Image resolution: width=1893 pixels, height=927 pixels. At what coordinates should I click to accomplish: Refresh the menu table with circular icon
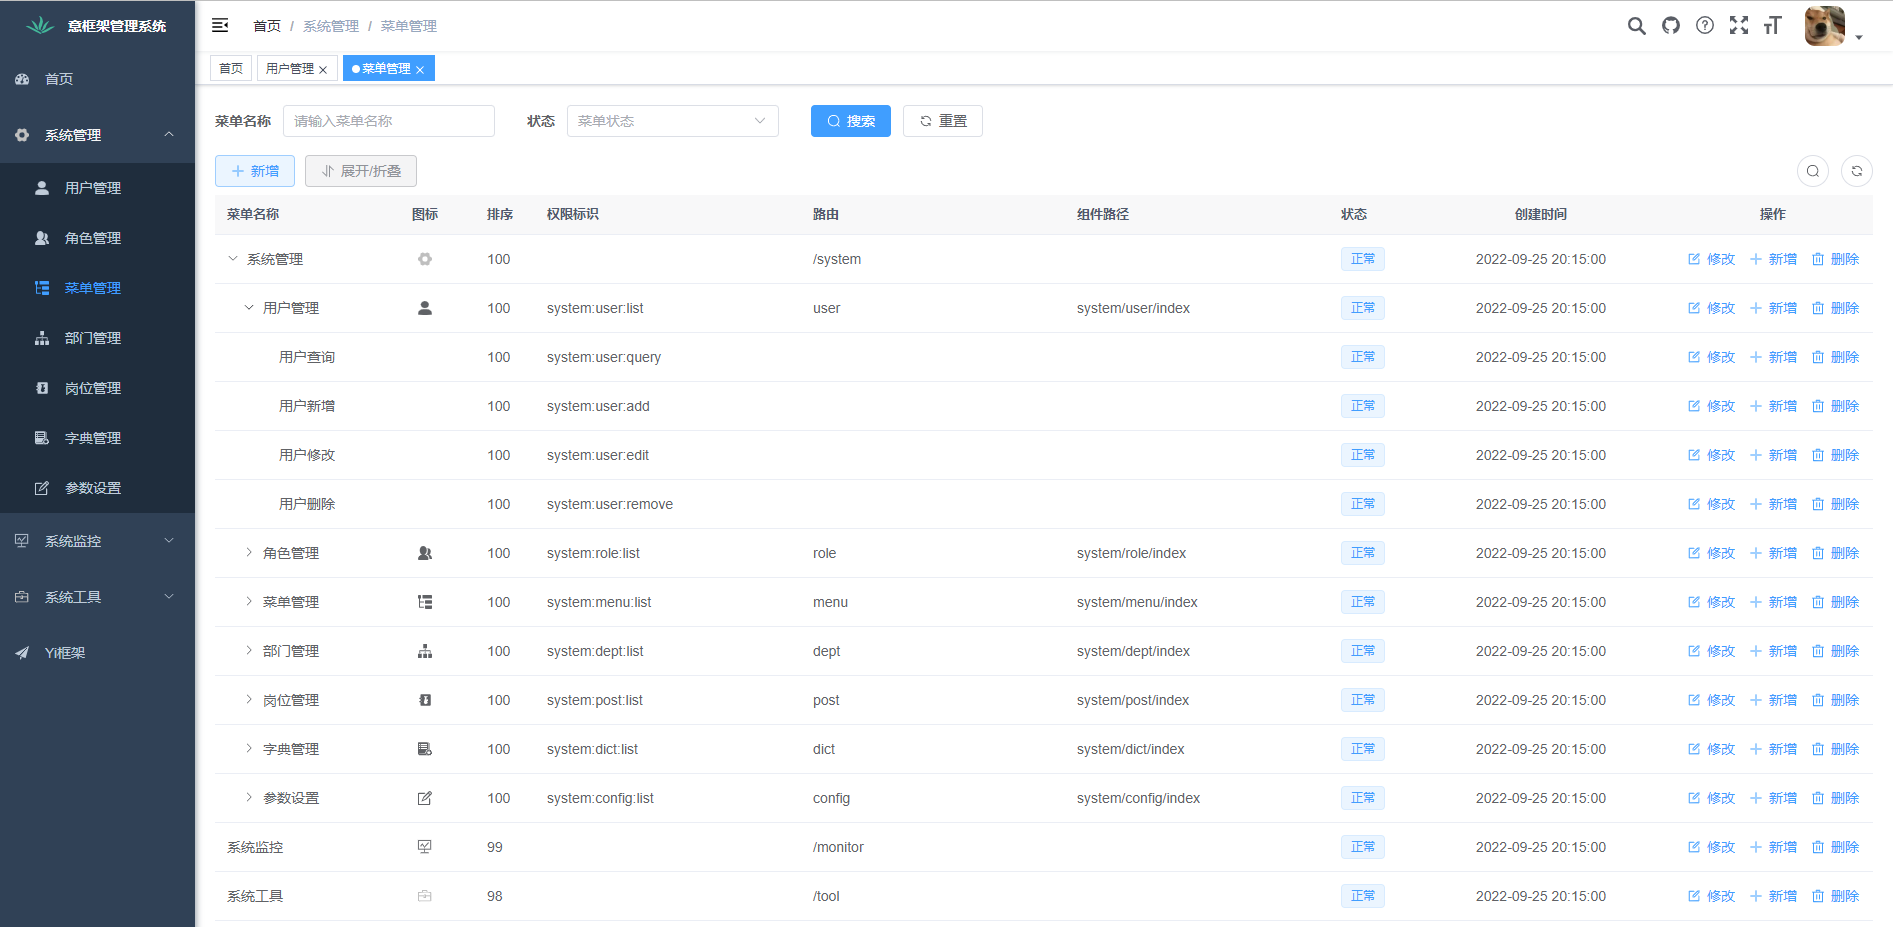point(1856,171)
